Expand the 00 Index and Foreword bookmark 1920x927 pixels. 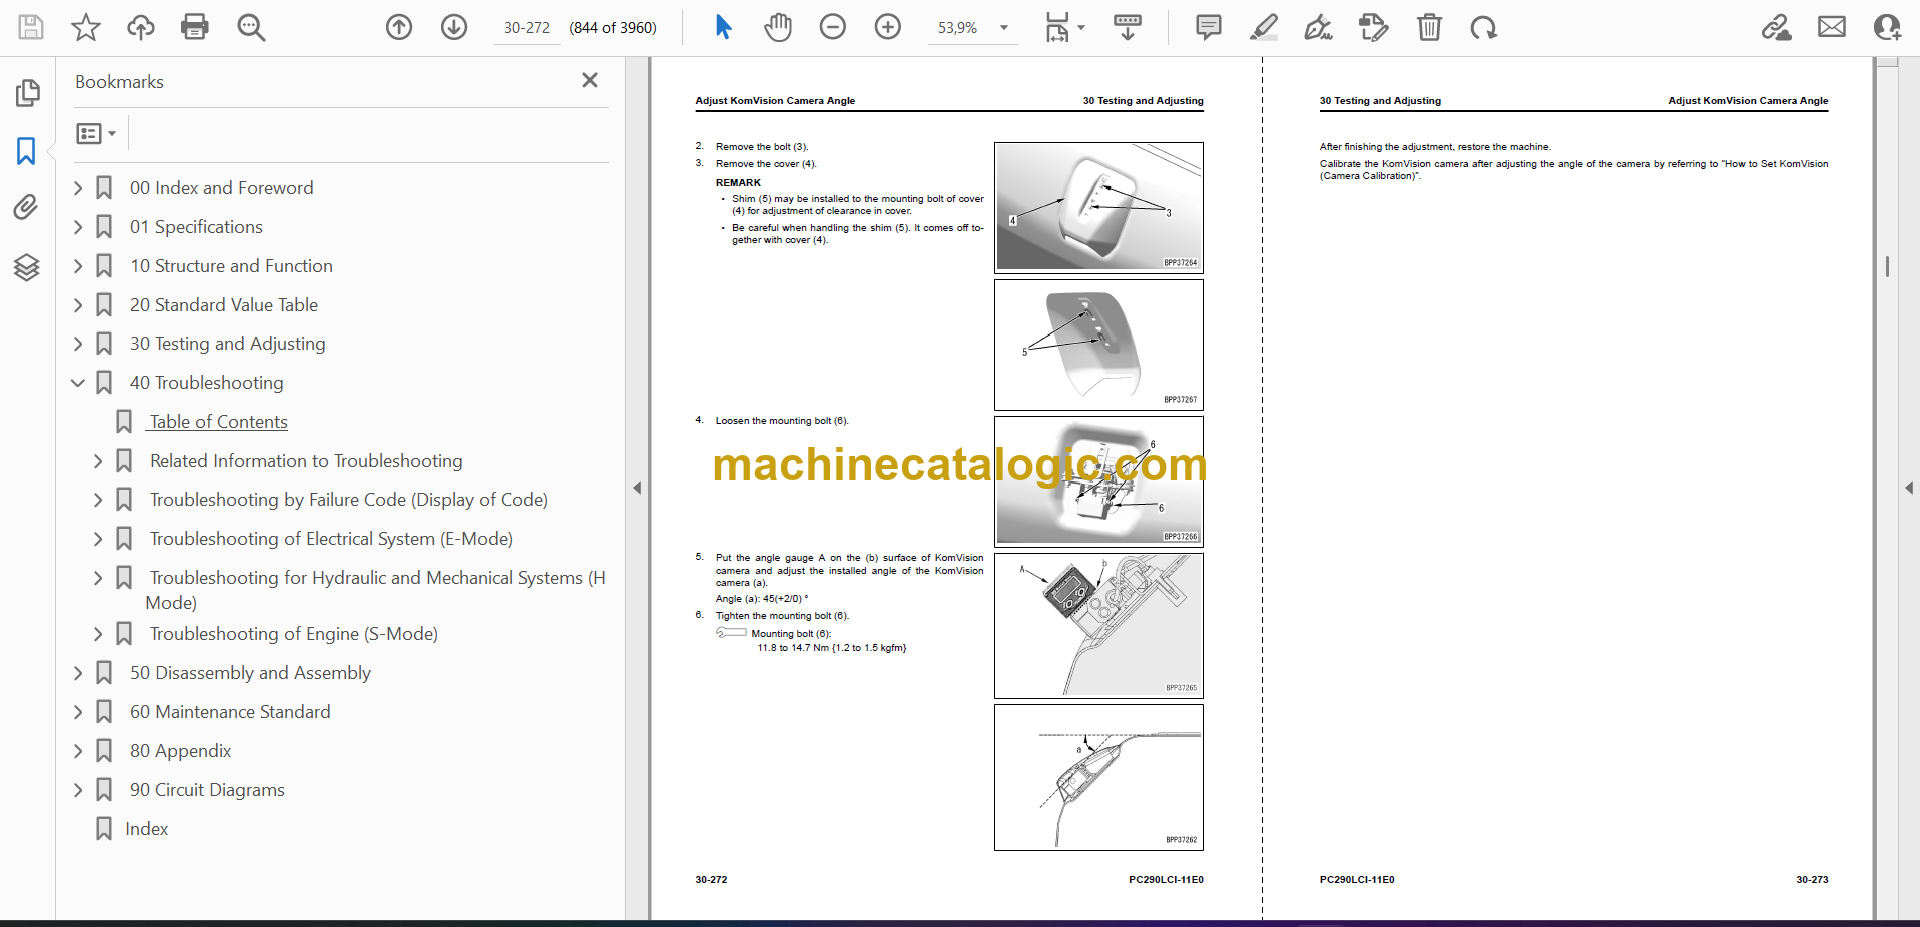[78, 187]
